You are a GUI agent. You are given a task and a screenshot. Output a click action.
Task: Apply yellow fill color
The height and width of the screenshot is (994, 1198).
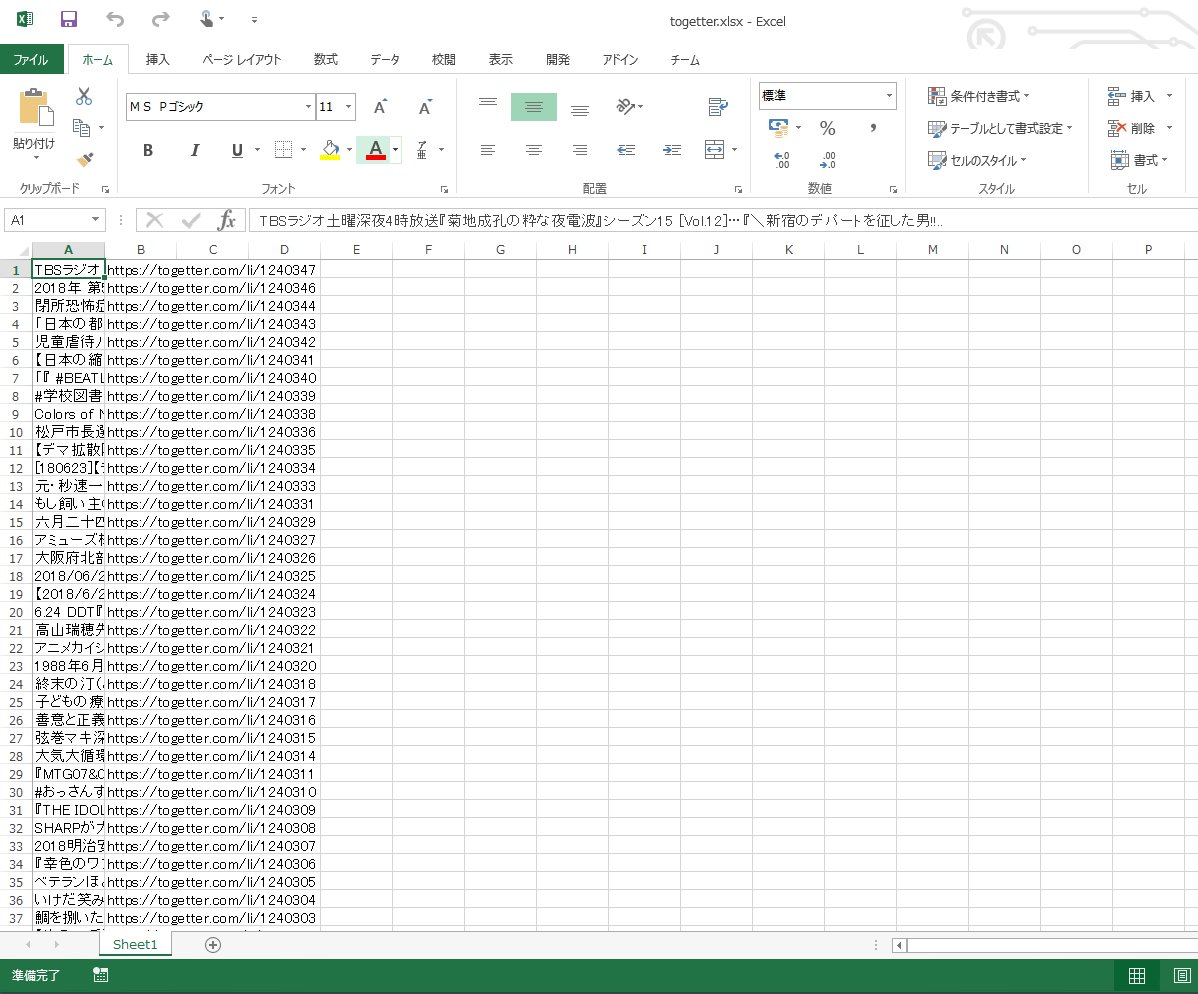coord(330,150)
